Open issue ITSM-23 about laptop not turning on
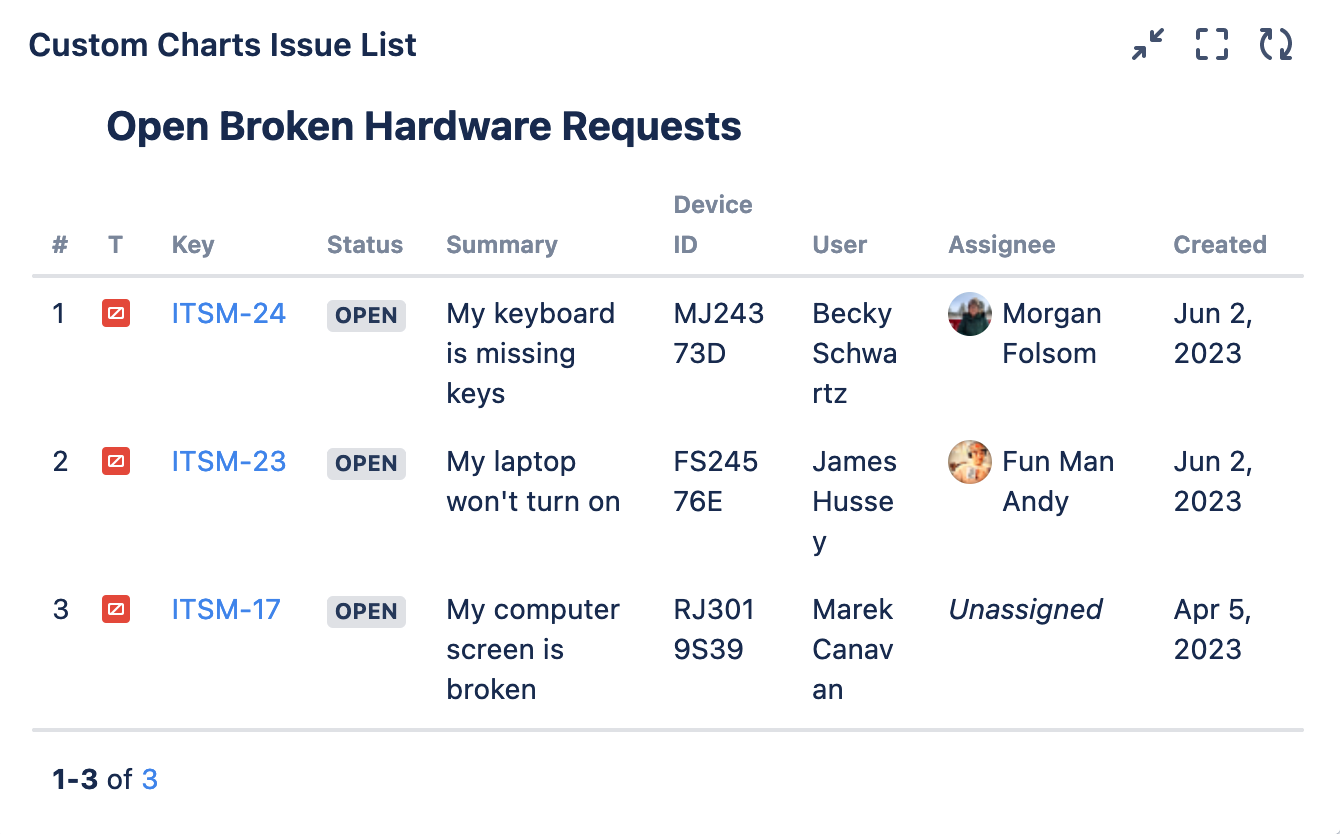Image resolution: width=1340 pixels, height=834 pixels. point(228,461)
